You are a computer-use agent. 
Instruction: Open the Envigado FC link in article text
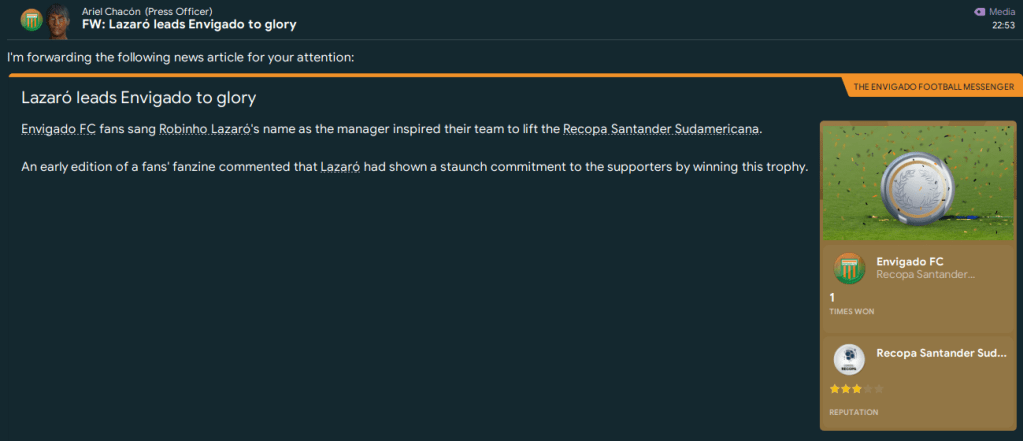[57, 130]
